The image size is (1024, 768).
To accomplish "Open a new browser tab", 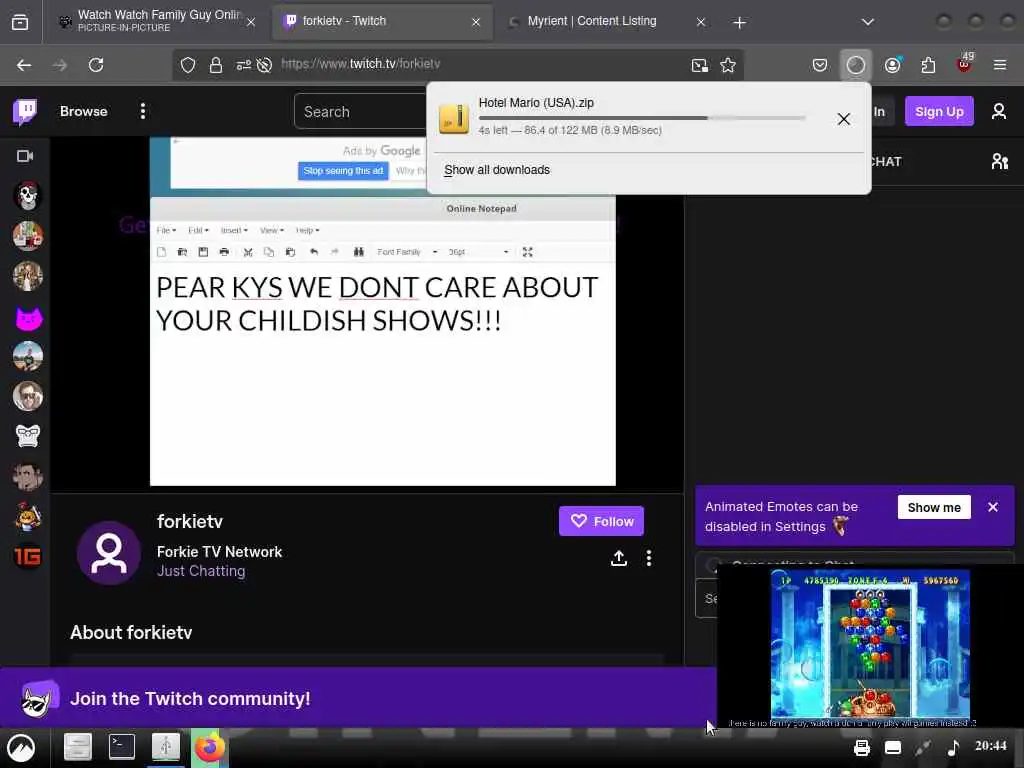I will tap(739, 23).
